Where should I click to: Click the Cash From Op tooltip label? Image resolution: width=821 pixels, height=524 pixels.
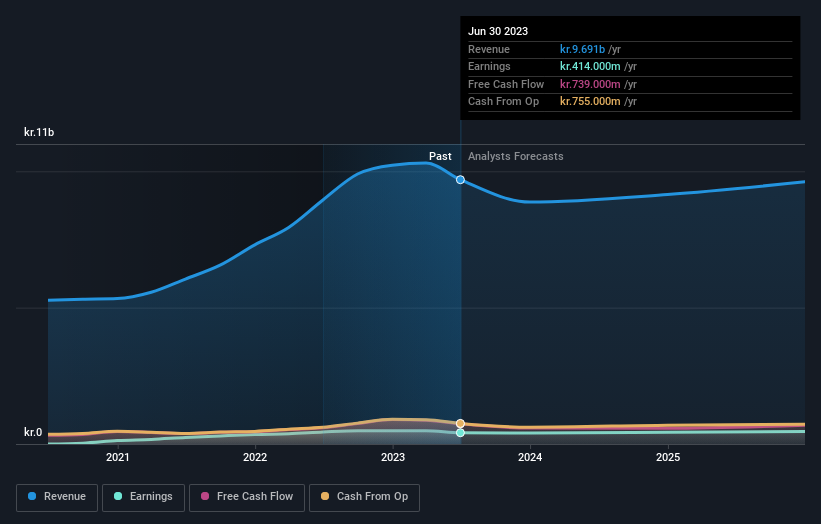pos(503,102)
